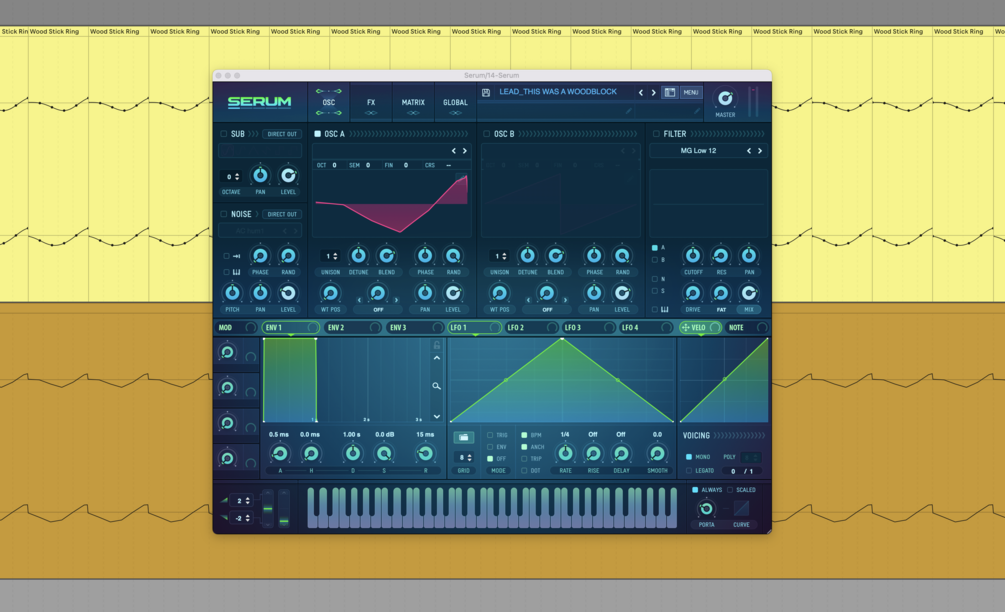Click the filter CUTOFF knob
Viewport: 1005px width, 612px height.
point(693,256)
